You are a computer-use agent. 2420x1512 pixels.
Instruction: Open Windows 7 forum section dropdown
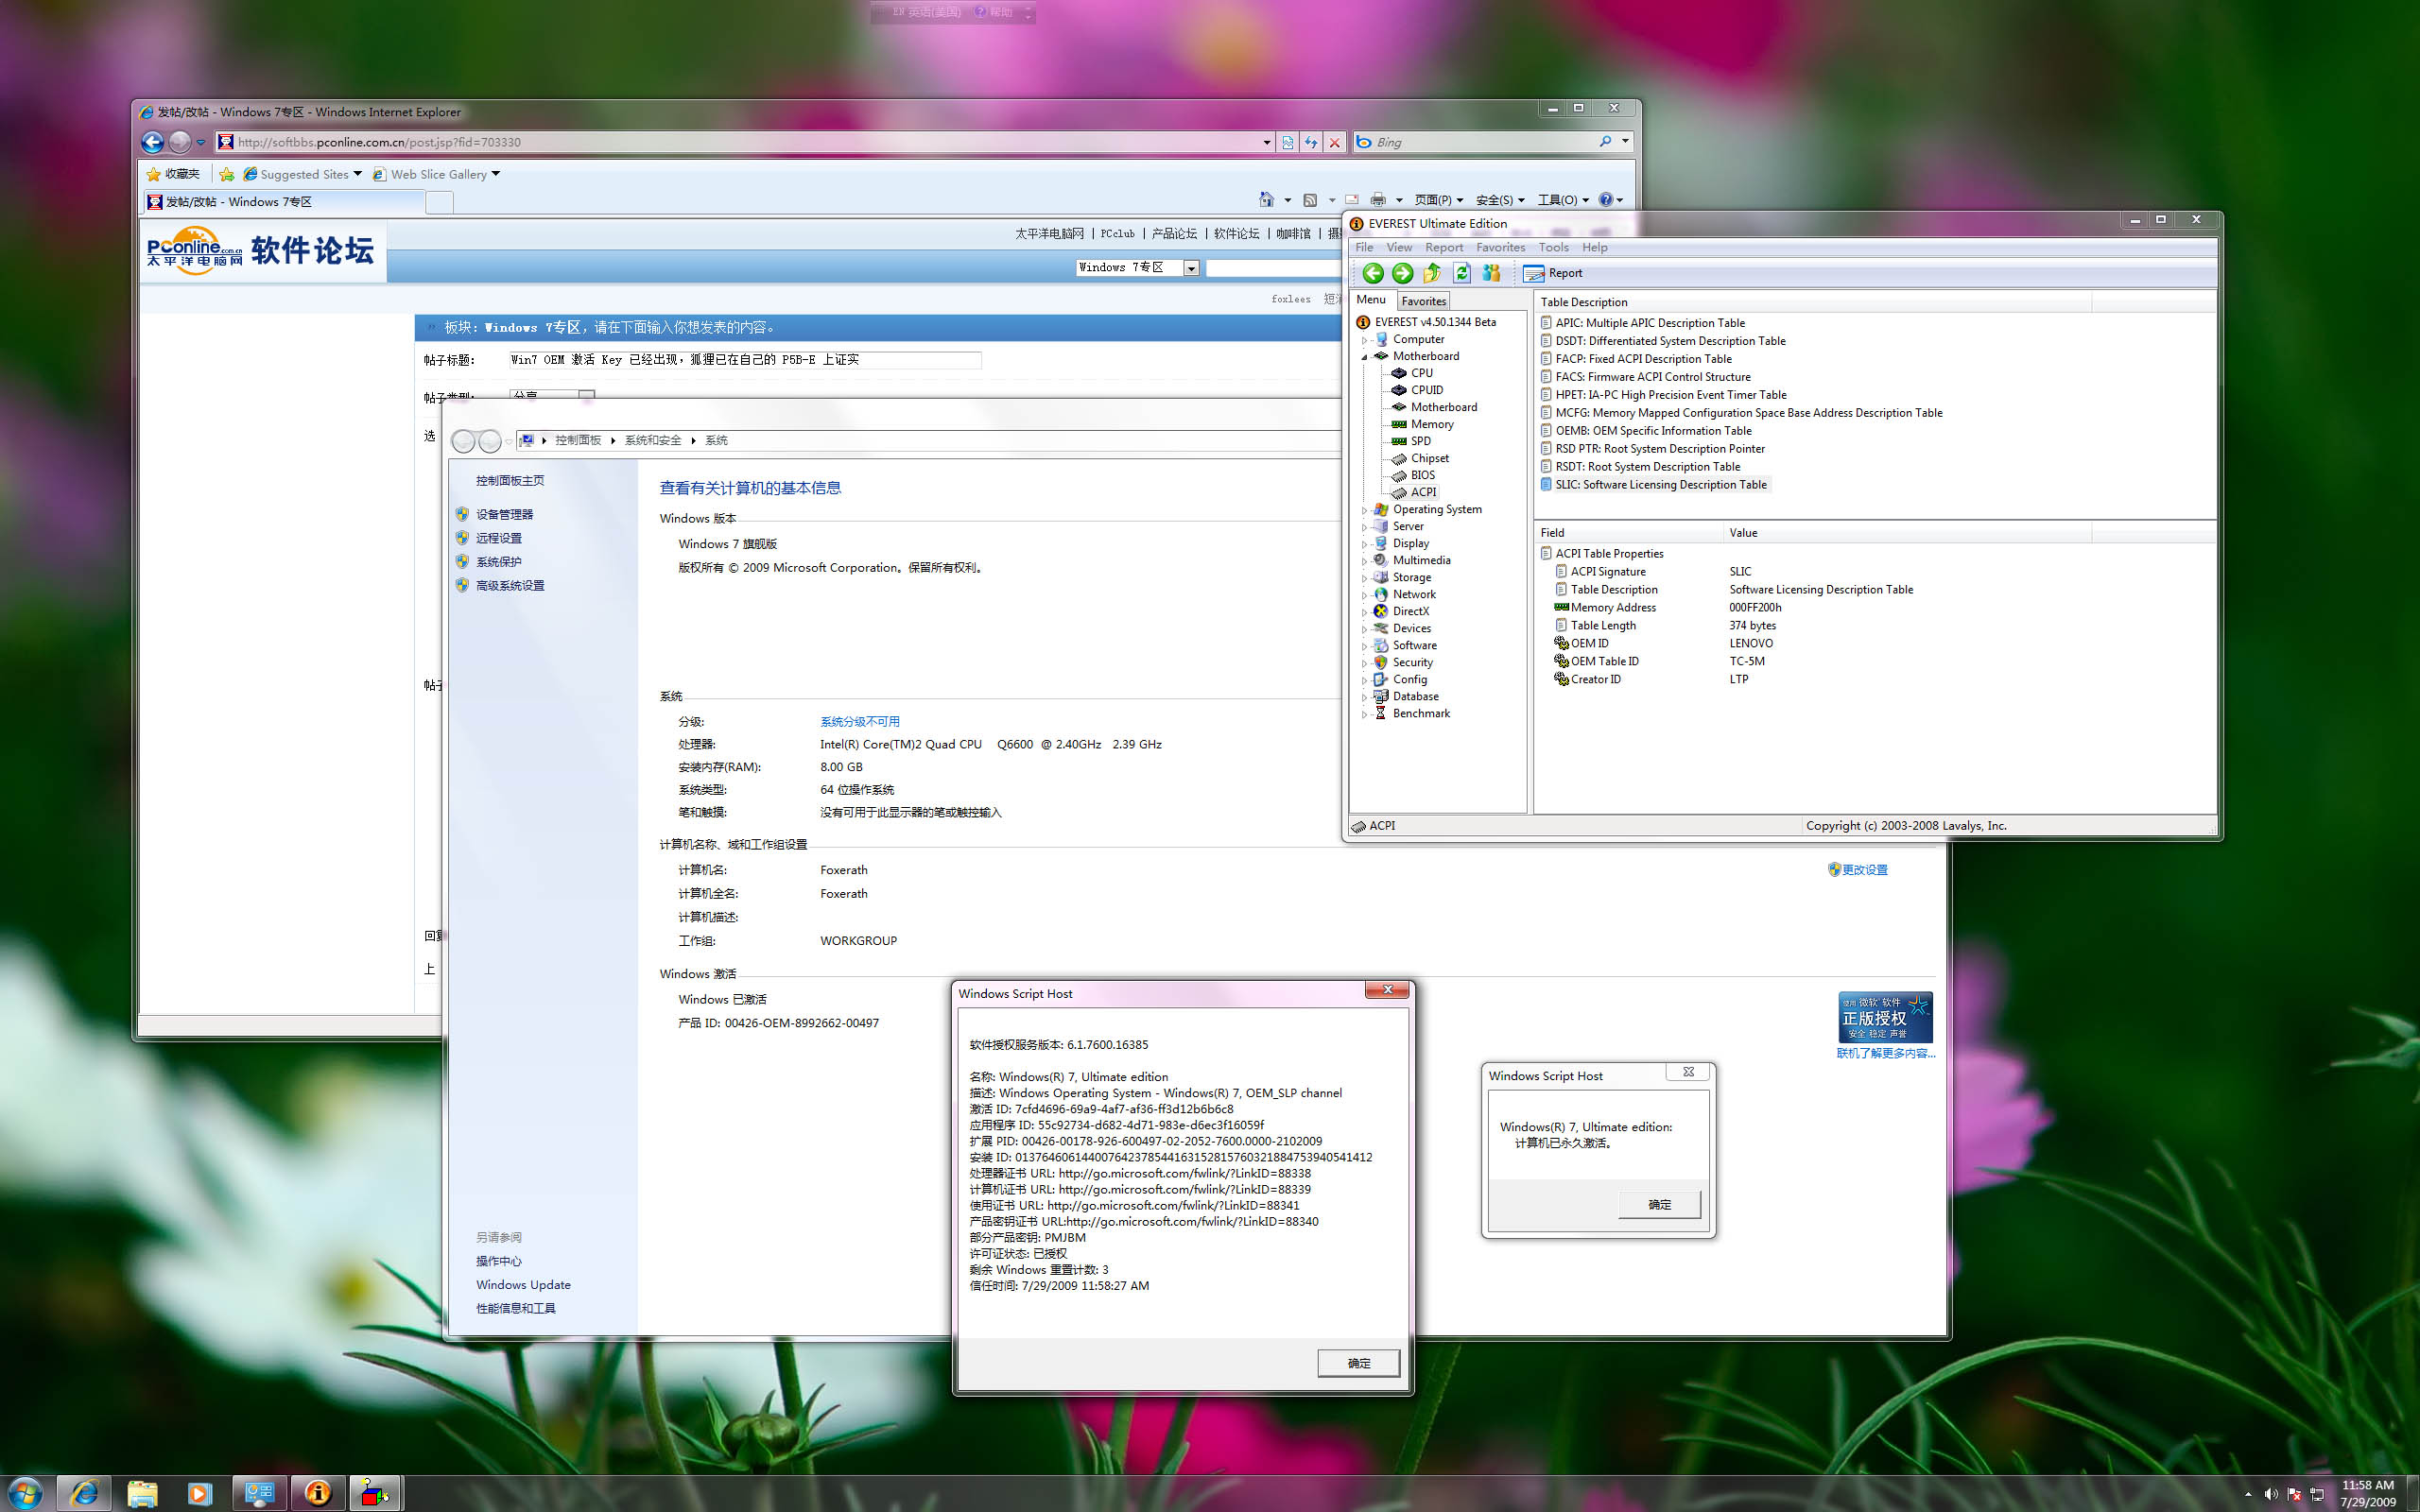pos(1191,268)
